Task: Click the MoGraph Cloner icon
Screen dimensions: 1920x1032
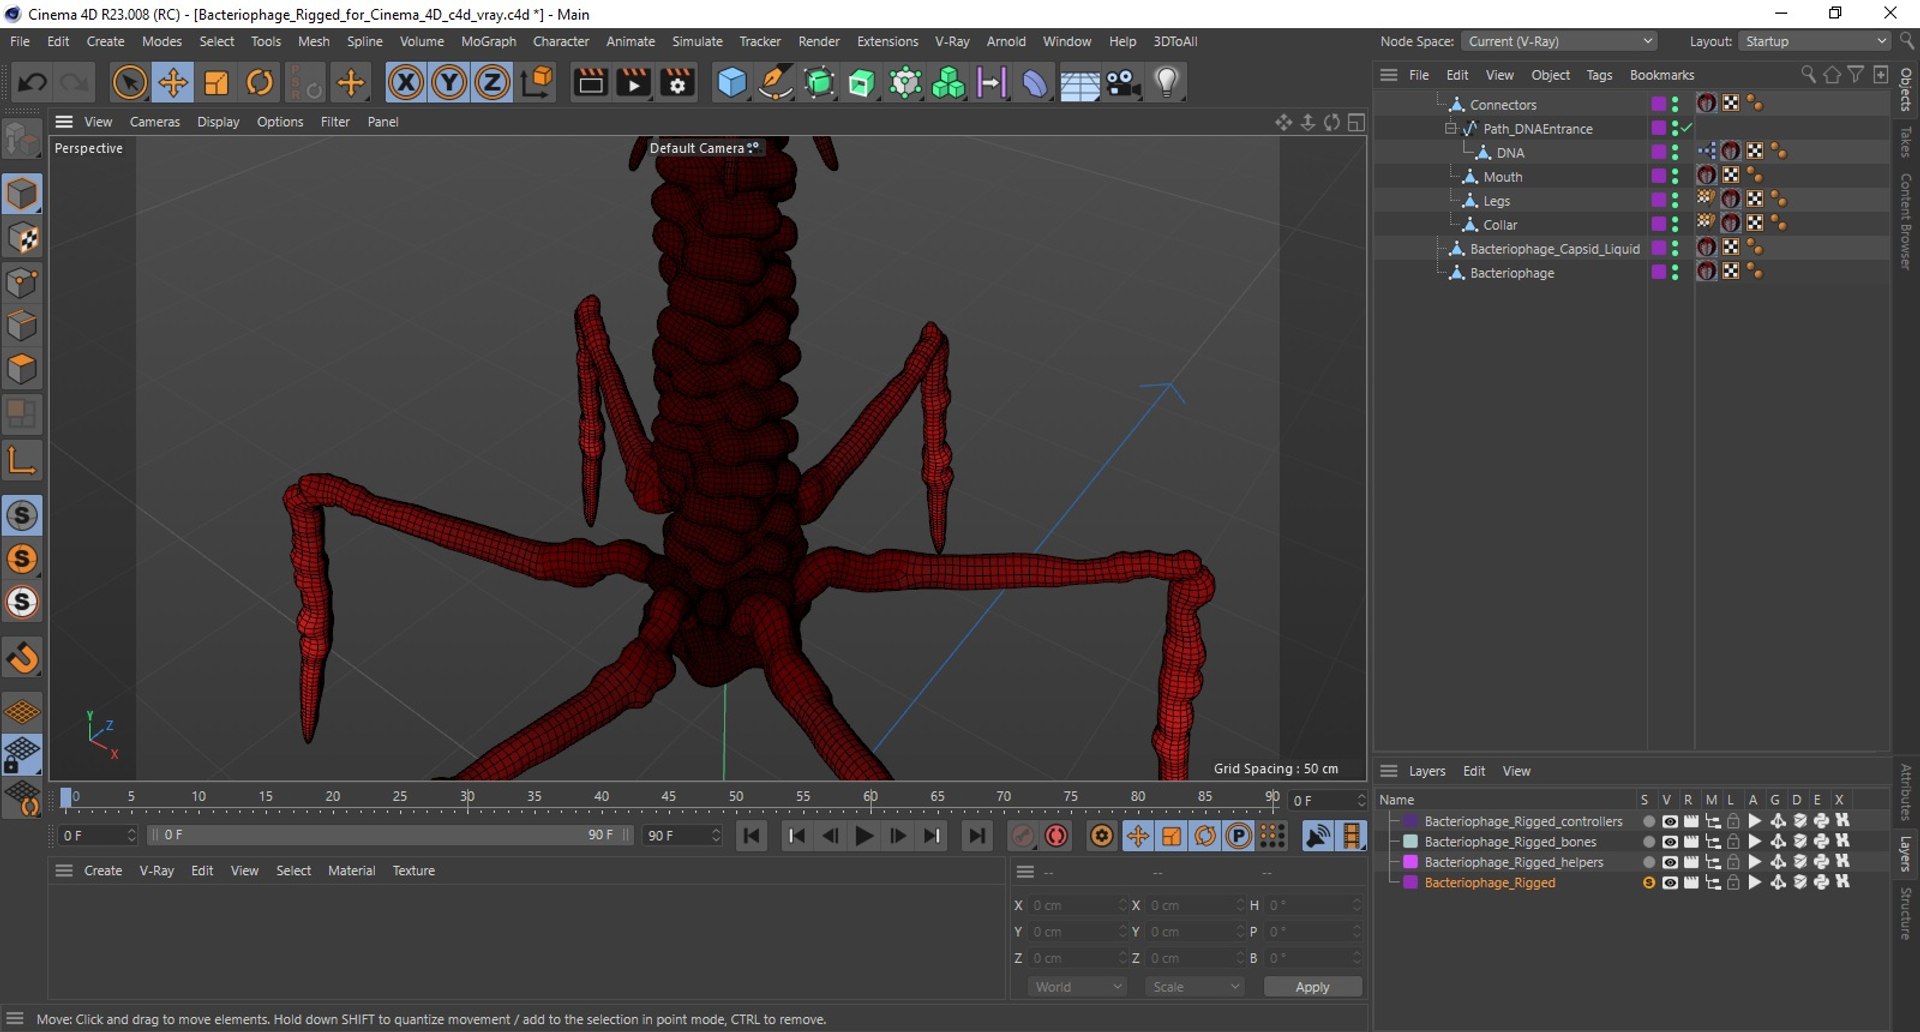Action: (x=947, y=83)
